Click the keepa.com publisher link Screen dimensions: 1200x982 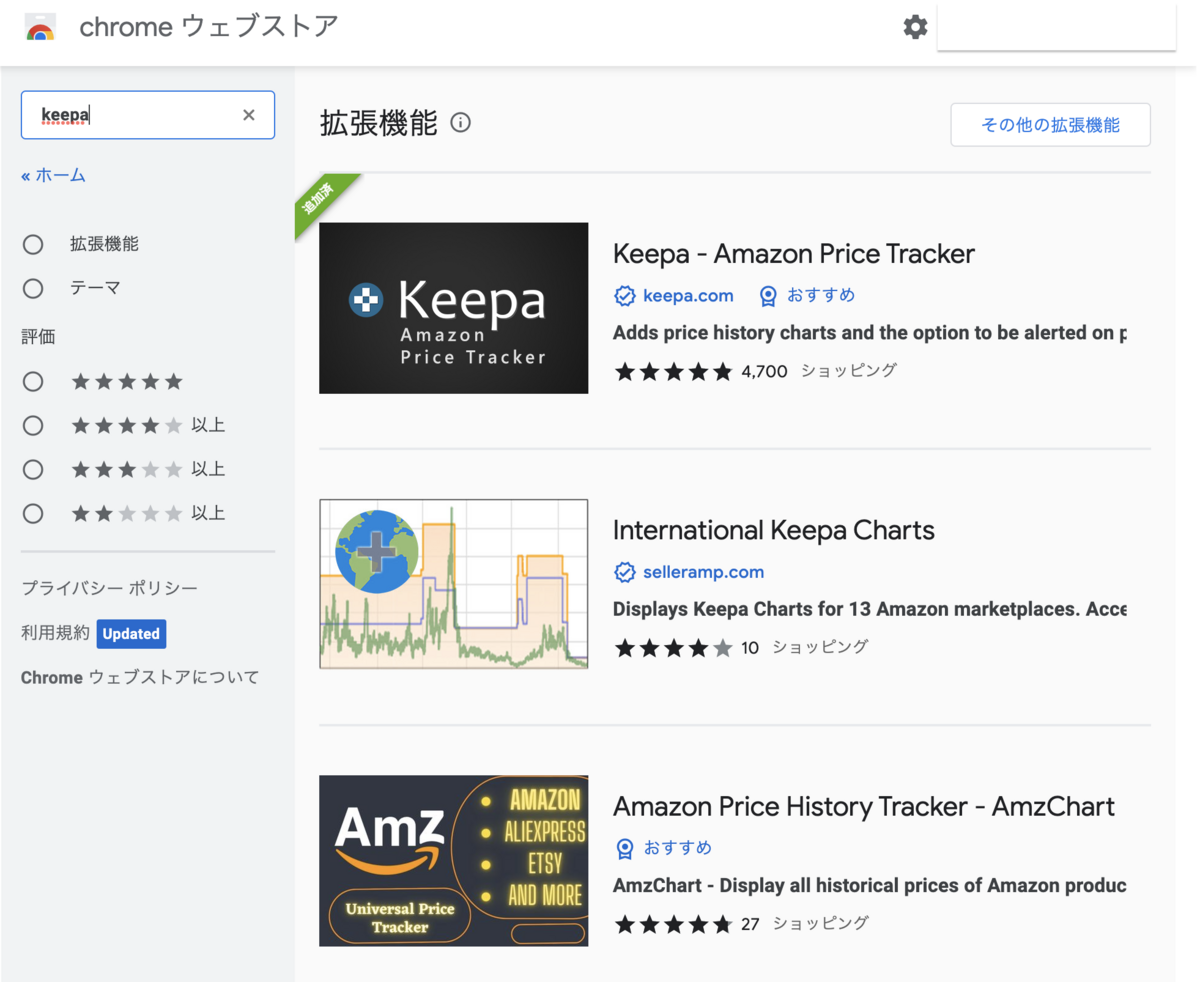pyautogui.click(x=688, y=296)
